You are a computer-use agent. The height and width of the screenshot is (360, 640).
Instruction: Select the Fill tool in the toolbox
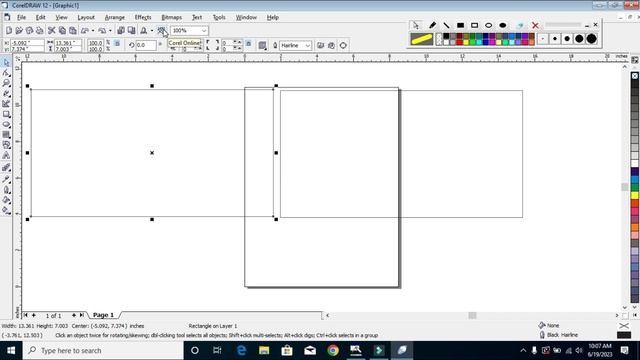[x=6, y=200]
